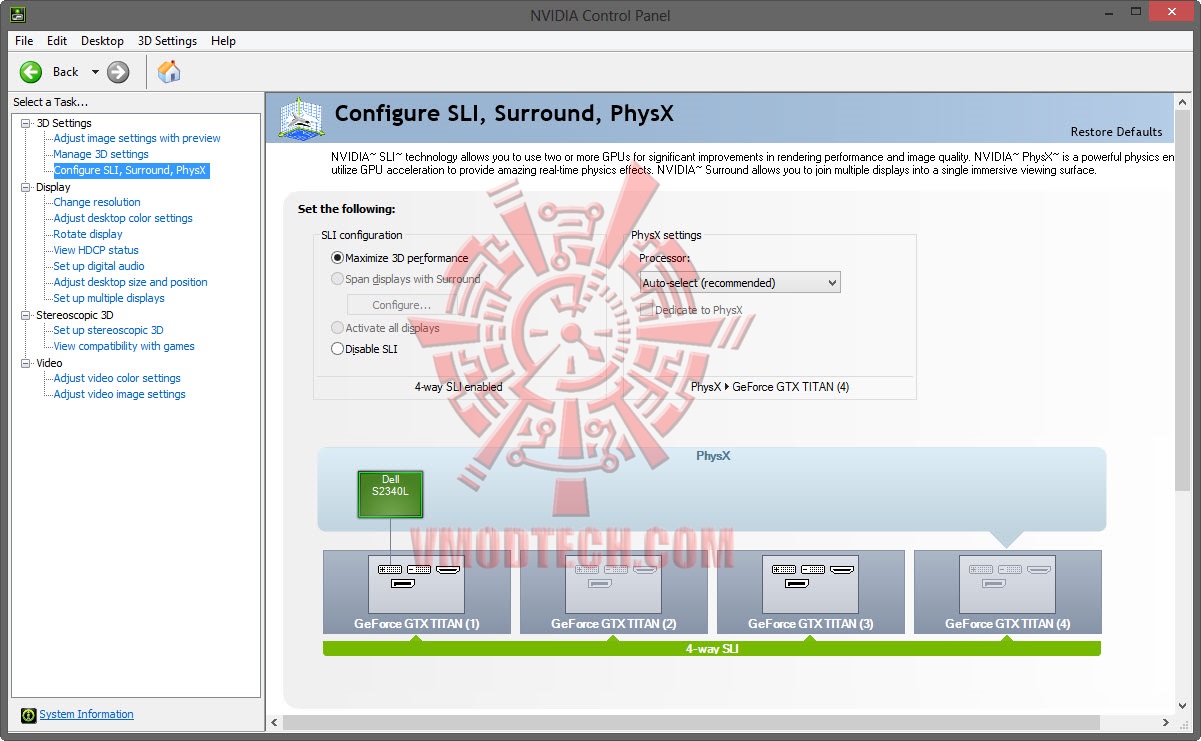Screen dimensions: 1201x741
Task: Click Restore Defaults
Action: tap(1116, 132)
